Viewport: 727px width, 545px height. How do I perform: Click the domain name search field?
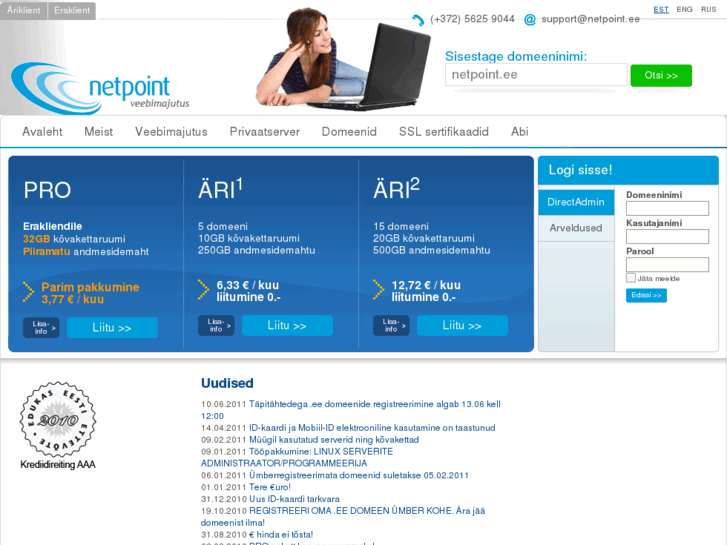(x=536, y=75)
